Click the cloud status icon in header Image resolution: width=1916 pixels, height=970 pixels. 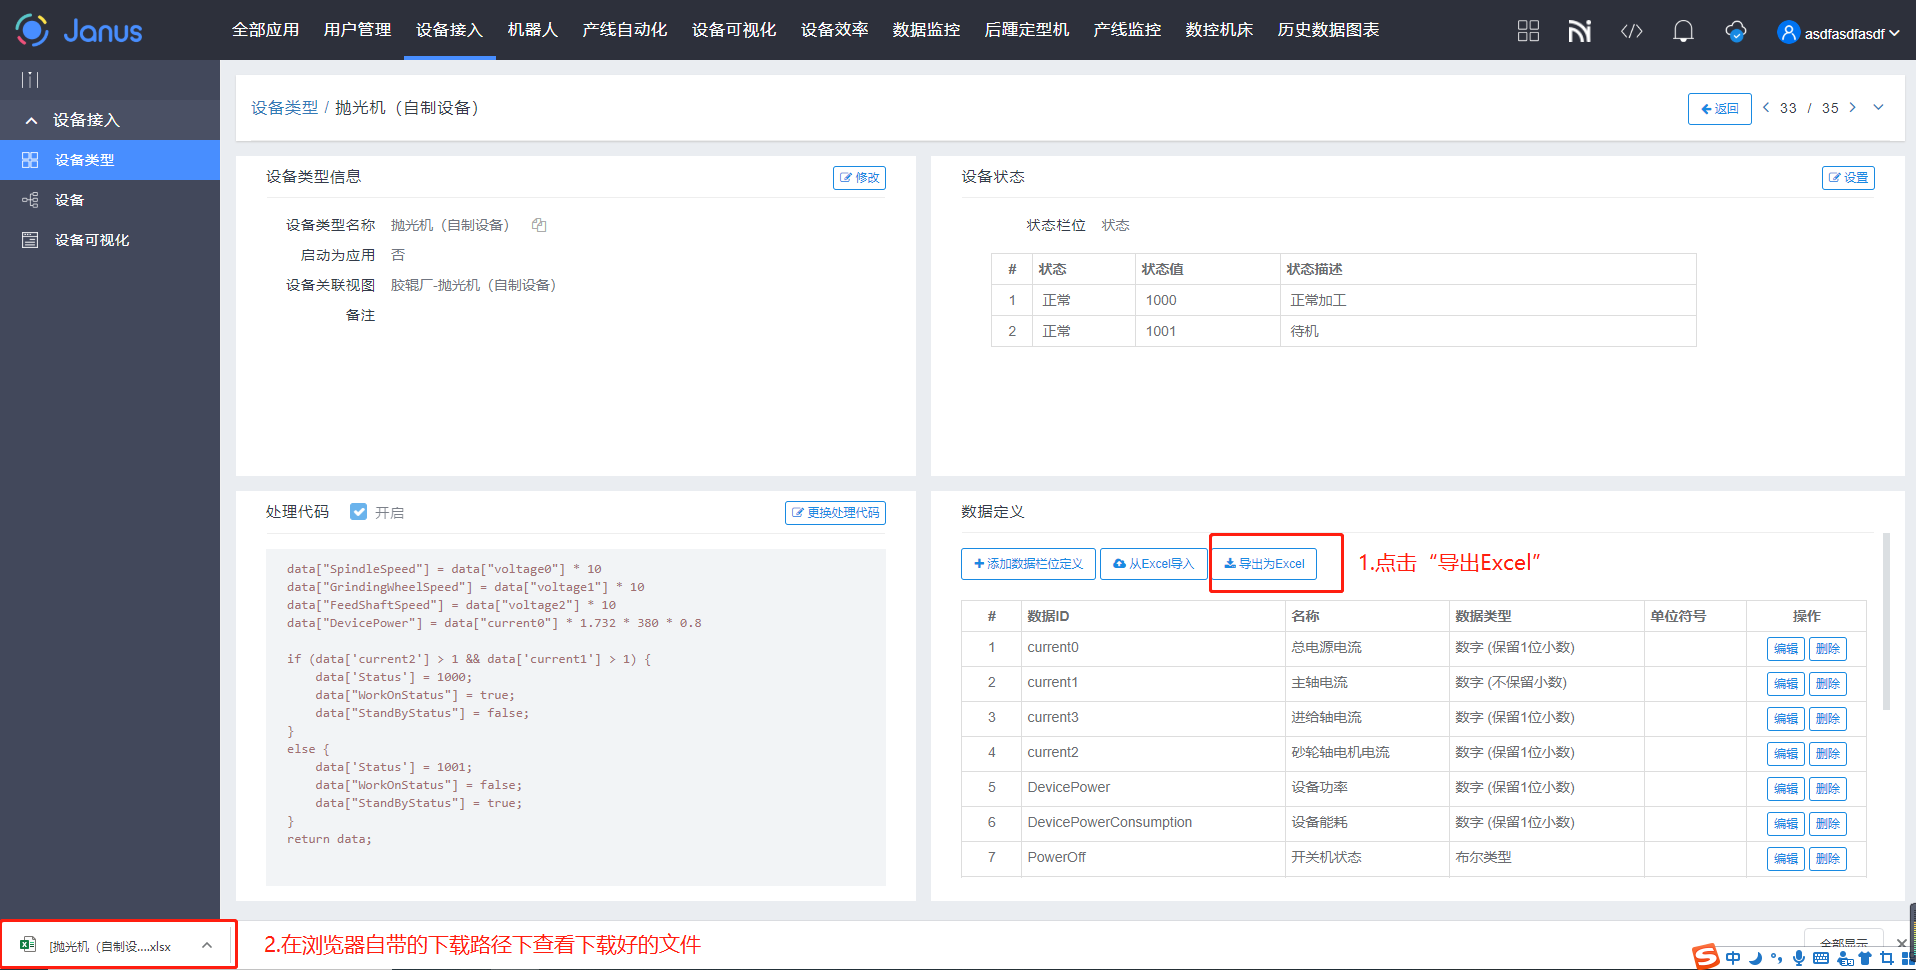click(1736, 31)
